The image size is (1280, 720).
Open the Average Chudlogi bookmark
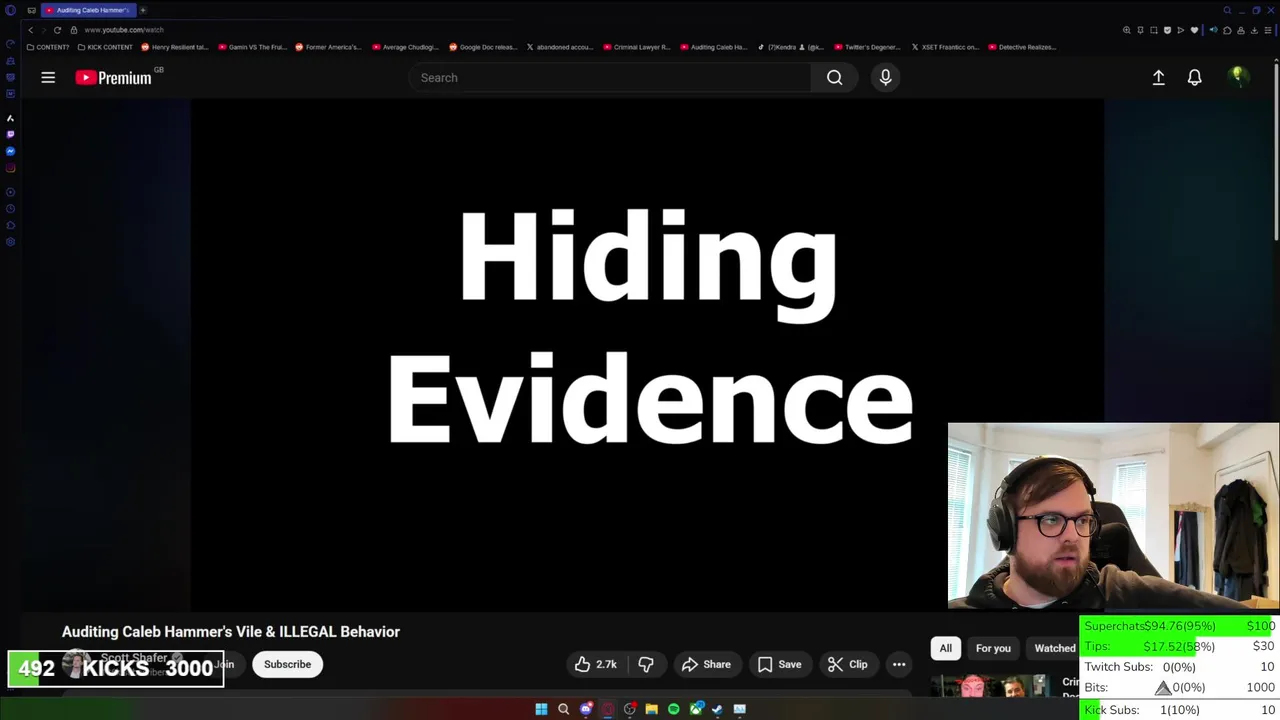[406, 47]
